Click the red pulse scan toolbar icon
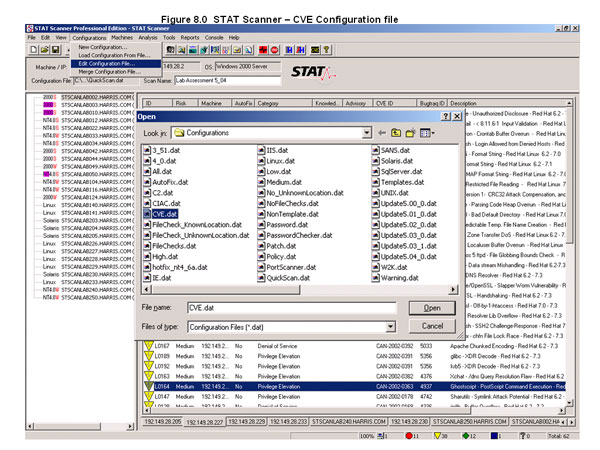Screen dimensions: 600x450 click(x=263, y=50)
